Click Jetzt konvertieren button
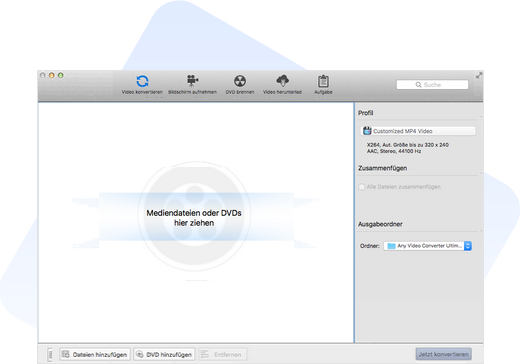The height and width of the screenshot is (364, 520). pyautogui.click(x=444, y=354)
